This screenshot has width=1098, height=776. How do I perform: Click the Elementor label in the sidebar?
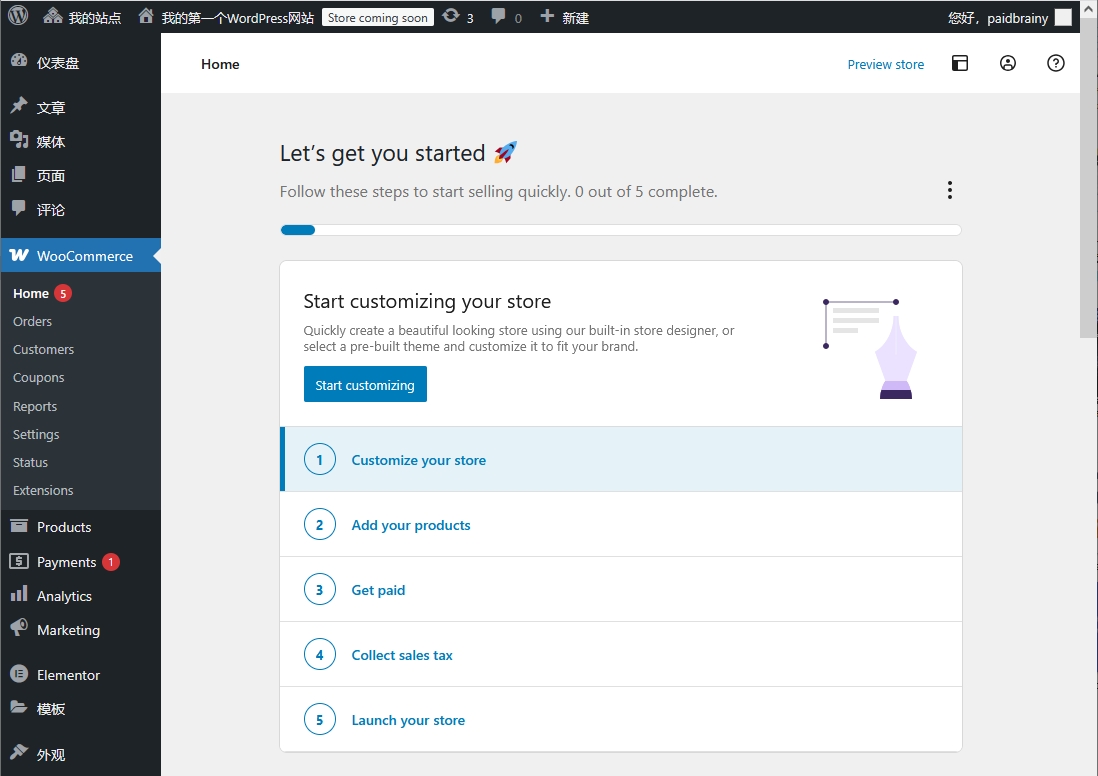click(x=68, y=675)
